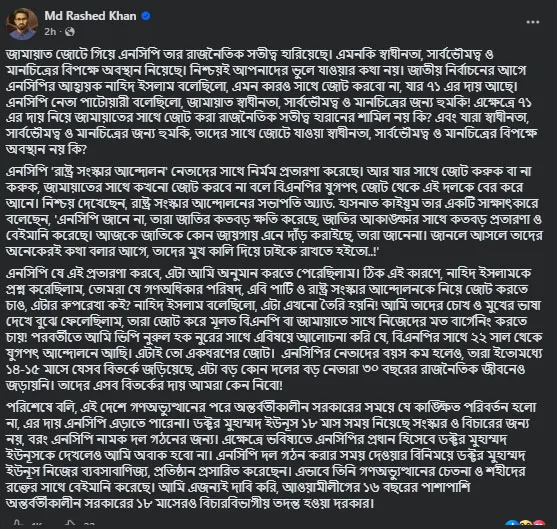Viewport: 557px width, 529px height.
Task: Click the blue Like reaction emoji
Action: [x=512, y=525]
